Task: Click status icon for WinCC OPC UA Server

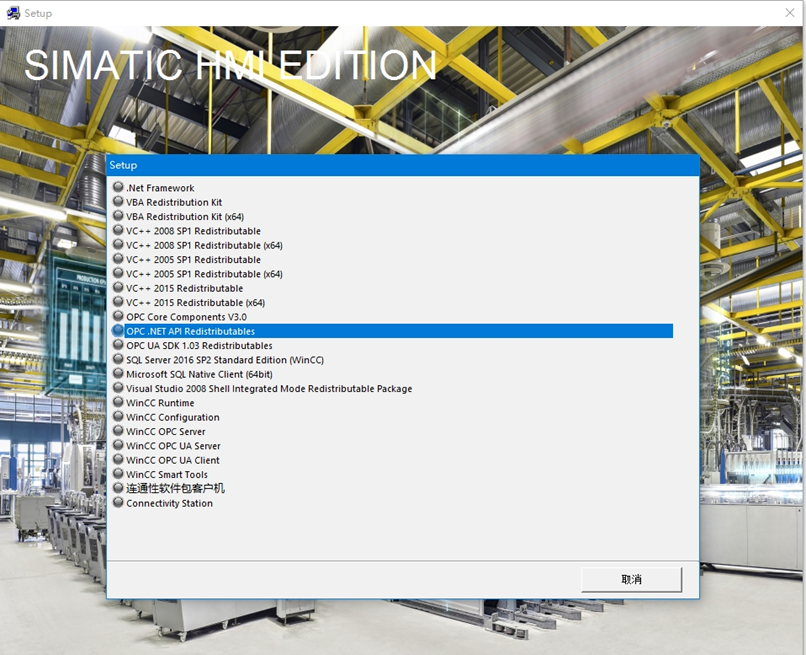Action: tap(118, 445)
